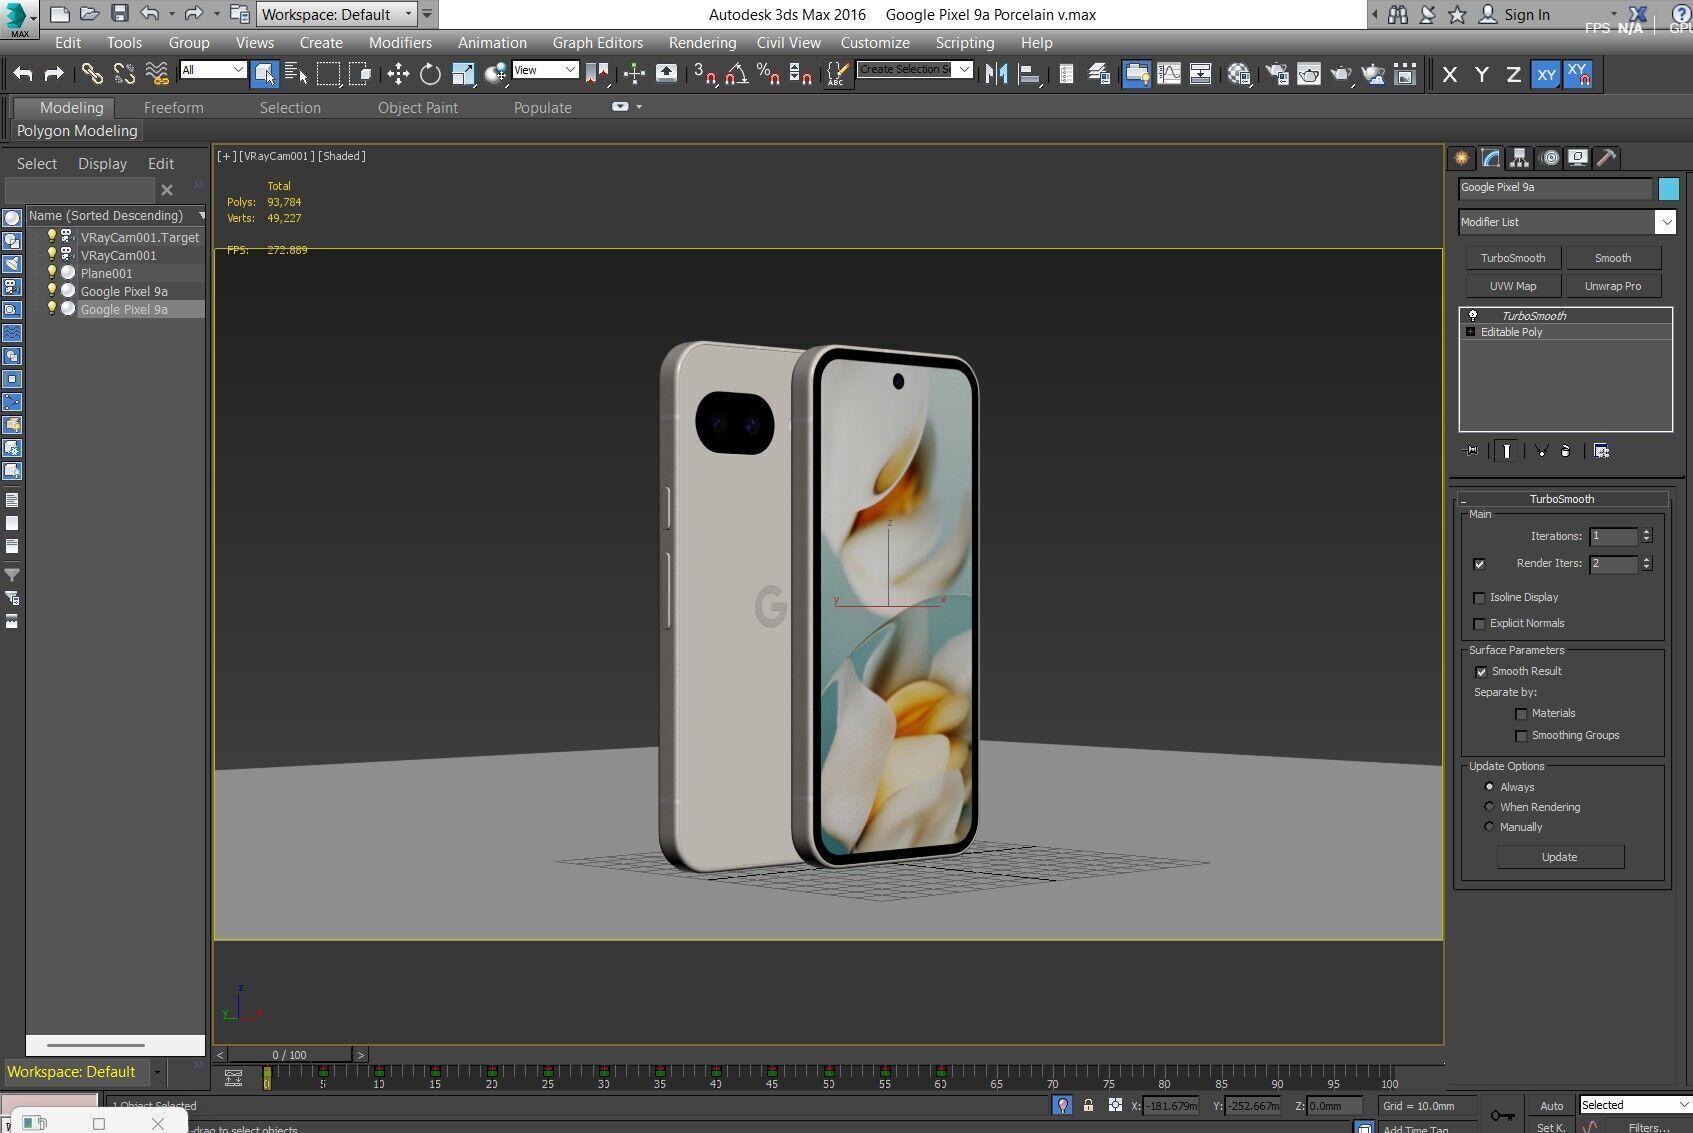The width and height of the screenshot is (1693, 1133).
Task: Toggle the Render Iters checkbox
Action: pyautogui.click(x=1479, y=564)
